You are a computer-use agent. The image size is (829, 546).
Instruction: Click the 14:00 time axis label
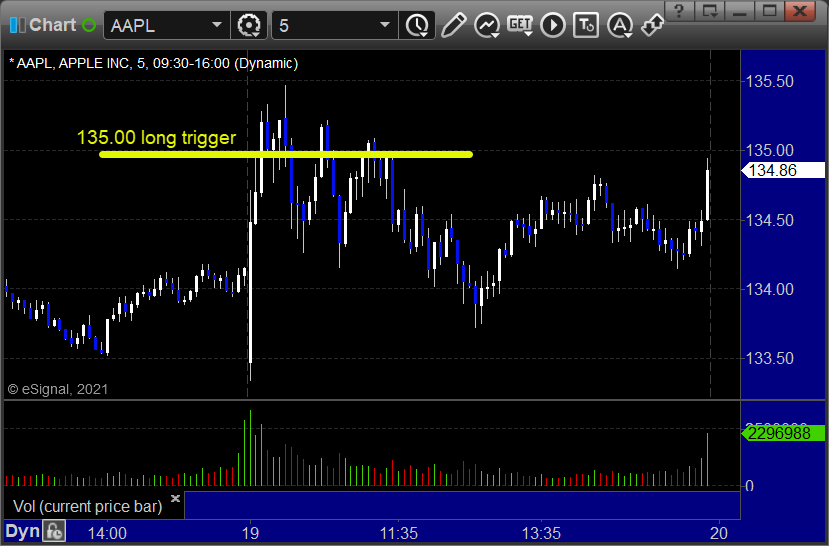click(x=107, y=533)
